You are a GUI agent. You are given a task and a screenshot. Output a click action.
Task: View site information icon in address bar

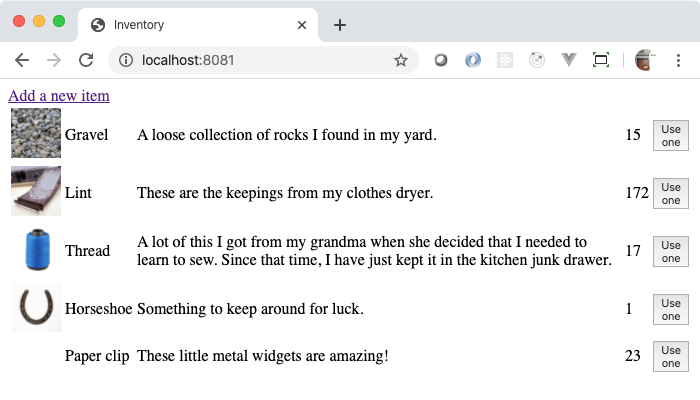click(126, 60)
